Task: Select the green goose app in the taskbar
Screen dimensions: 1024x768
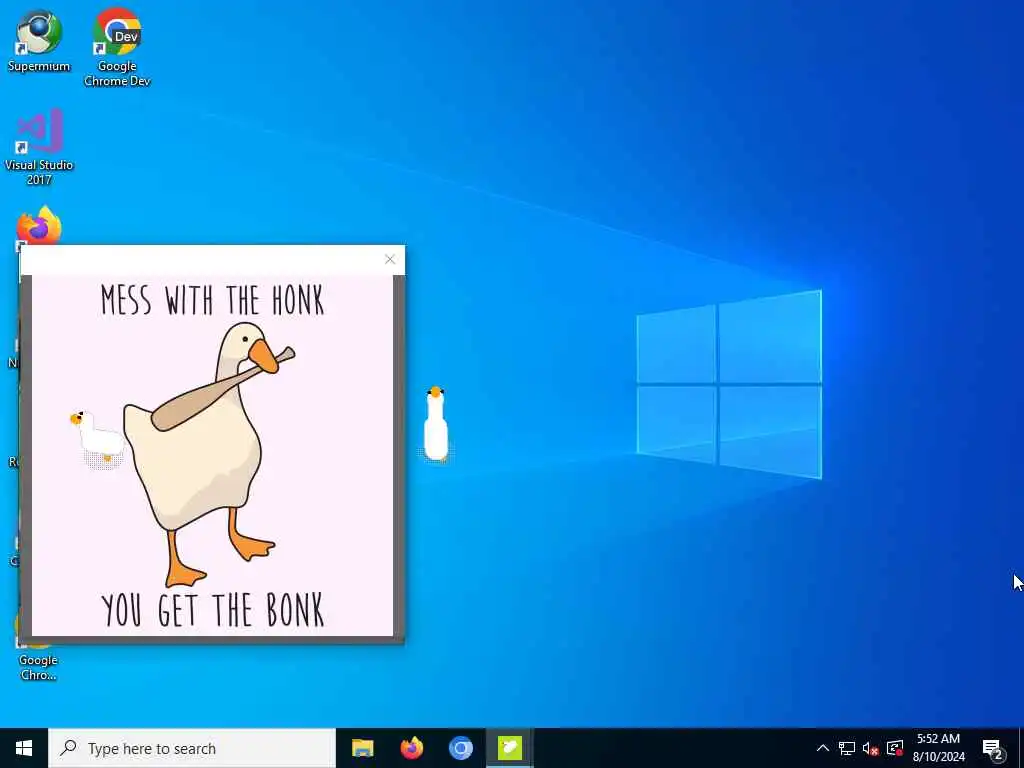Action: click(509, 748)
